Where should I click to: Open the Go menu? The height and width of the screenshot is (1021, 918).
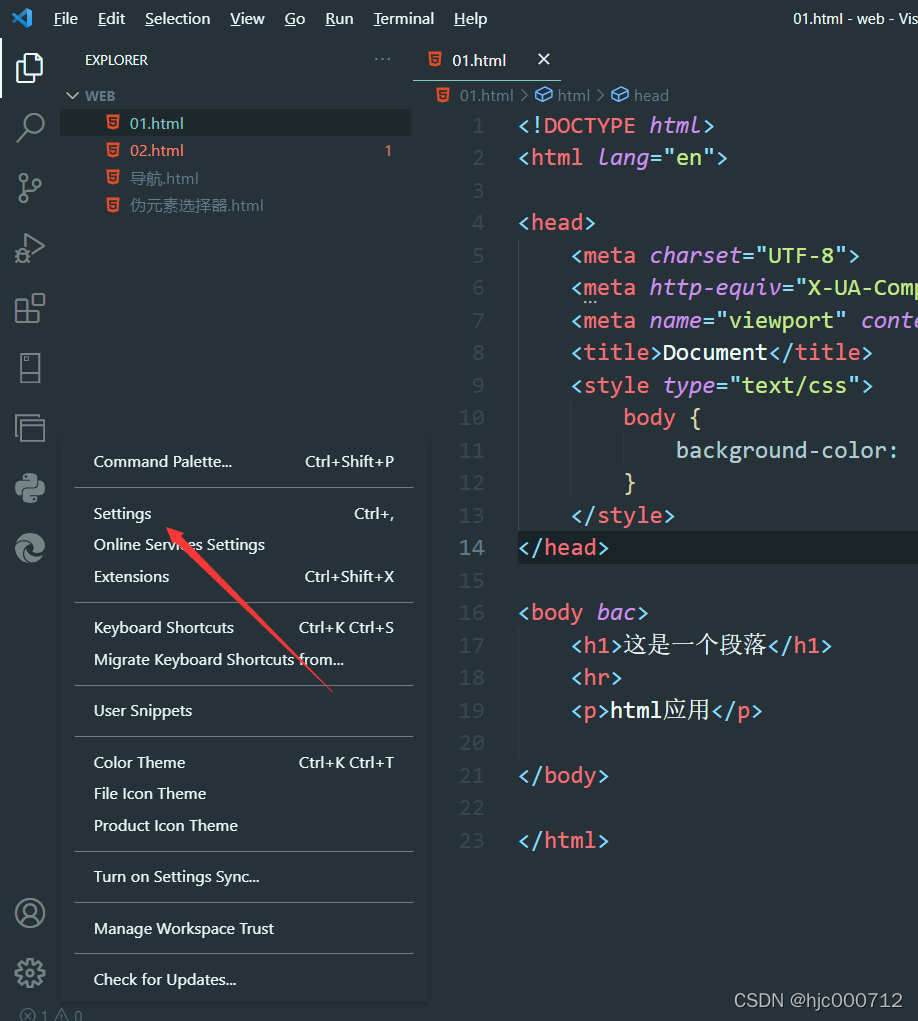(295, 19)
